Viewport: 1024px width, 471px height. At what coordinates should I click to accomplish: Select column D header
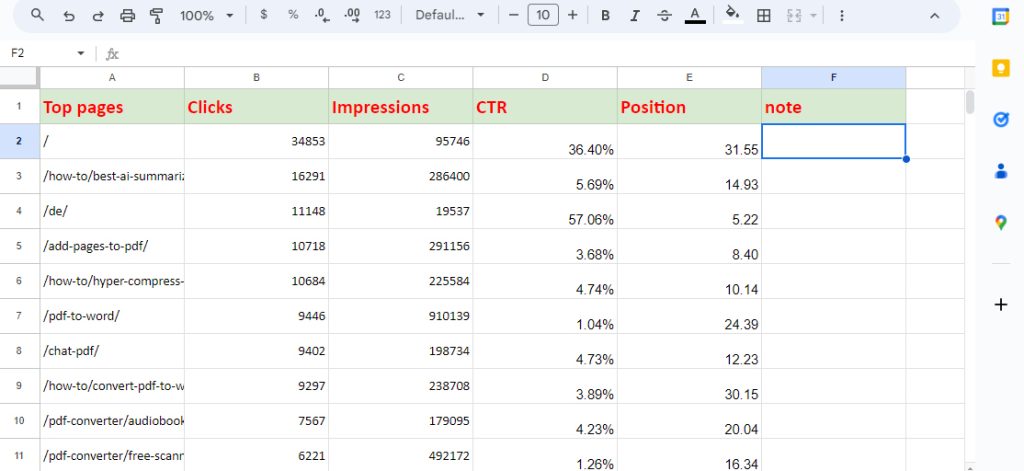click(x=545, y=77)
